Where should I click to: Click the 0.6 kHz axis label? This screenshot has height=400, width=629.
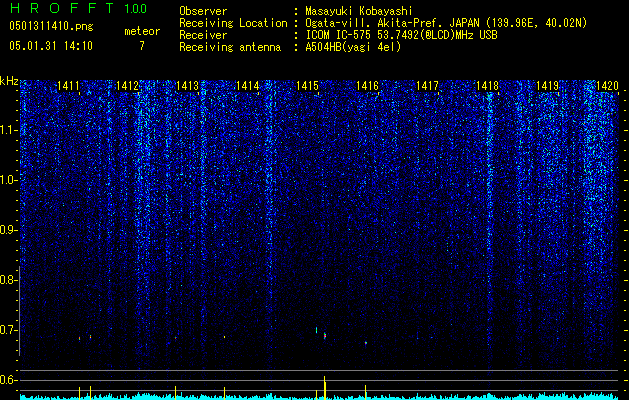click(7, 380)
